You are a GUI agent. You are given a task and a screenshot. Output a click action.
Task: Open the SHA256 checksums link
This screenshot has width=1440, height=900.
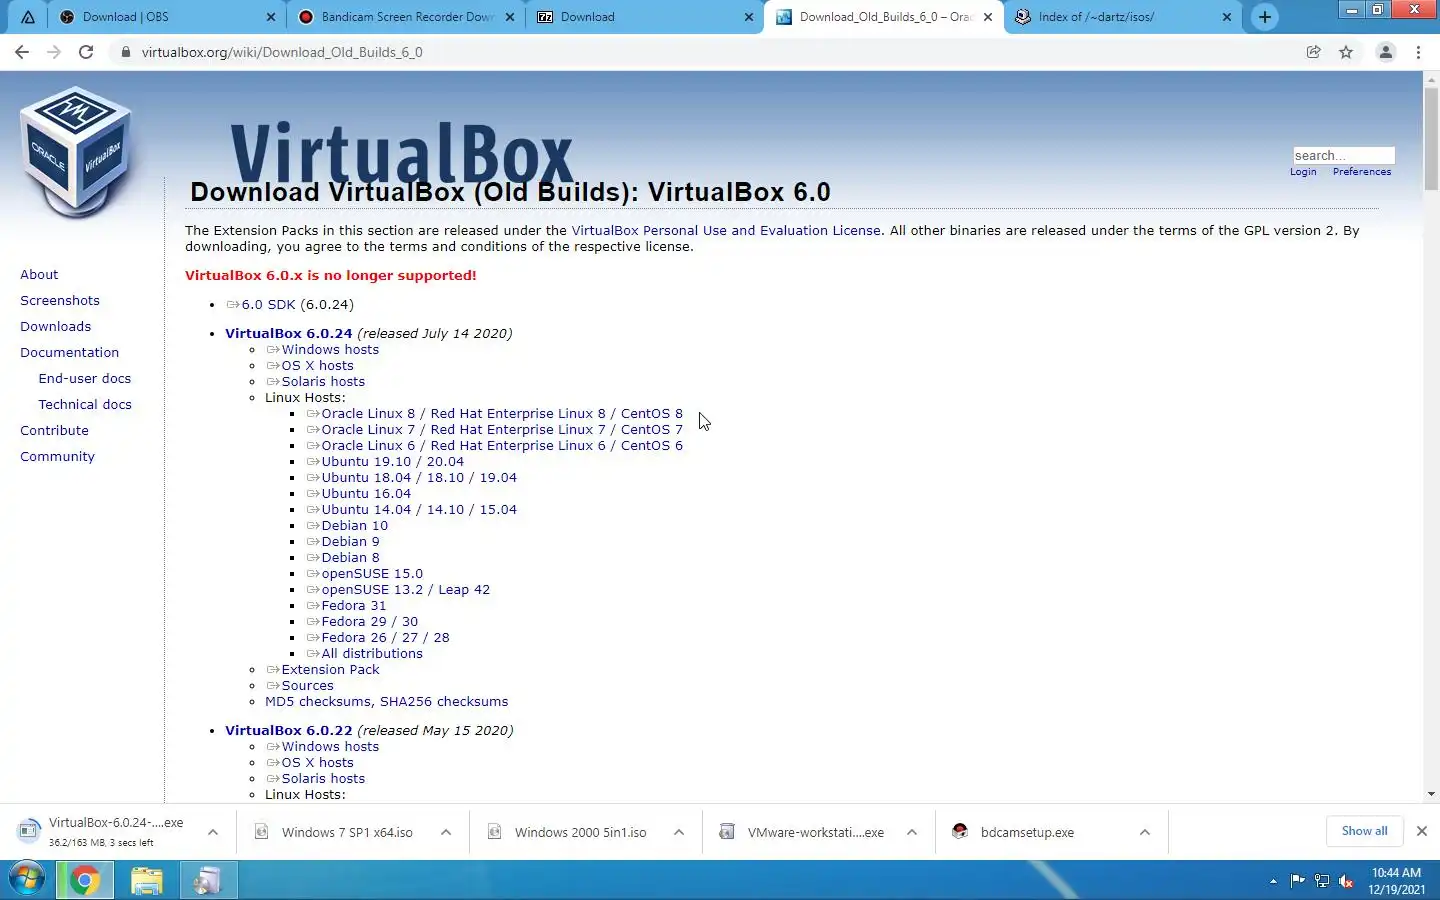(x=444, y=701)
